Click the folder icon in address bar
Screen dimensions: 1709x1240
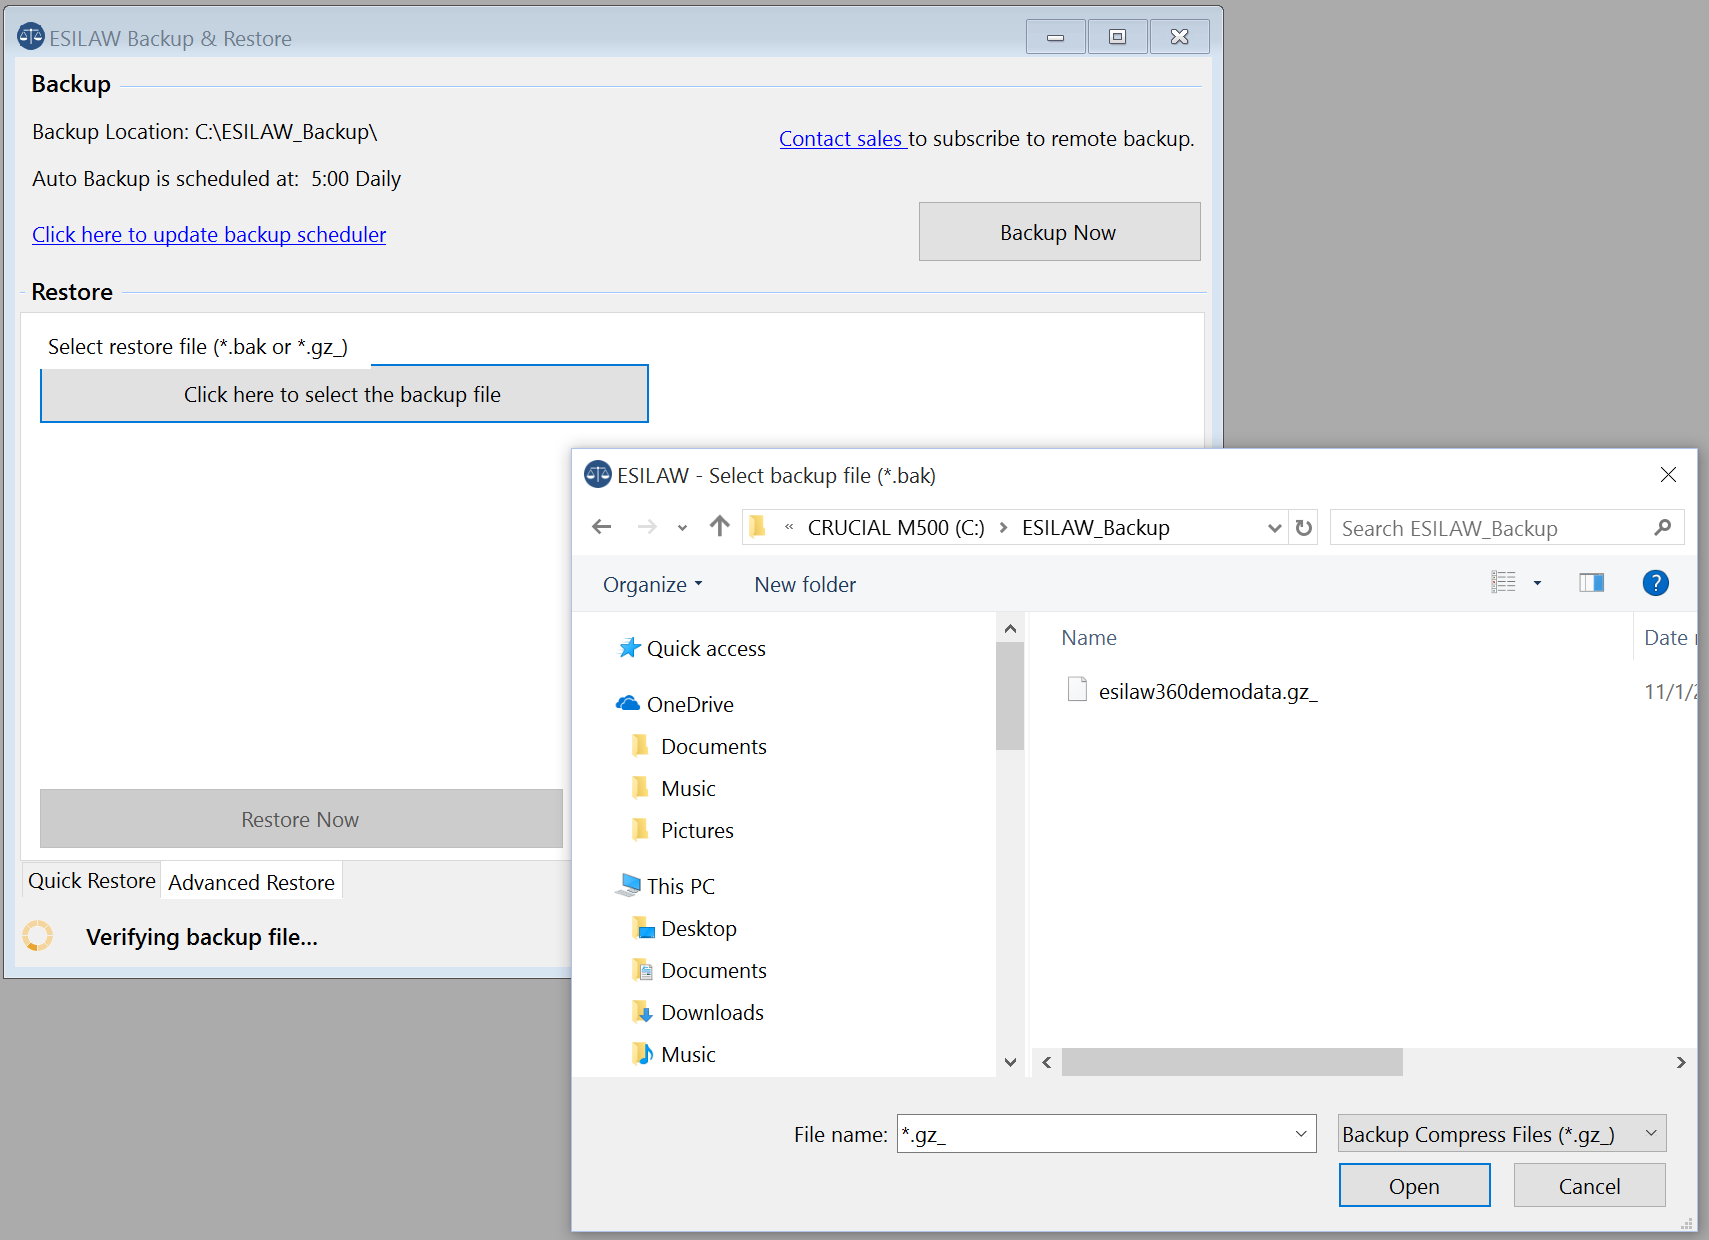click(758, 526)
